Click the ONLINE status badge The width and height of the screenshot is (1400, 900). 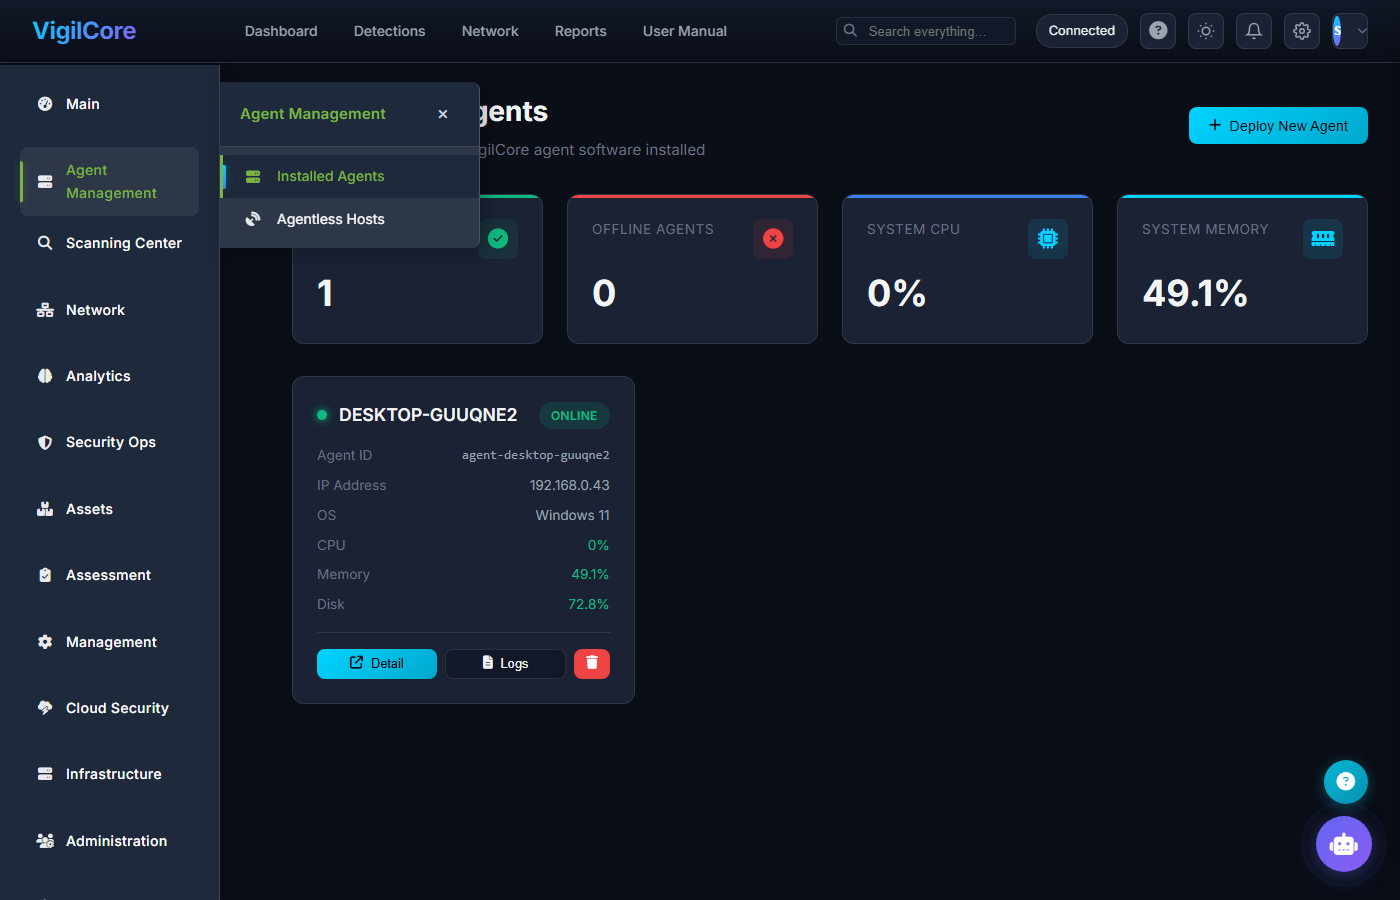pos(574,415)
